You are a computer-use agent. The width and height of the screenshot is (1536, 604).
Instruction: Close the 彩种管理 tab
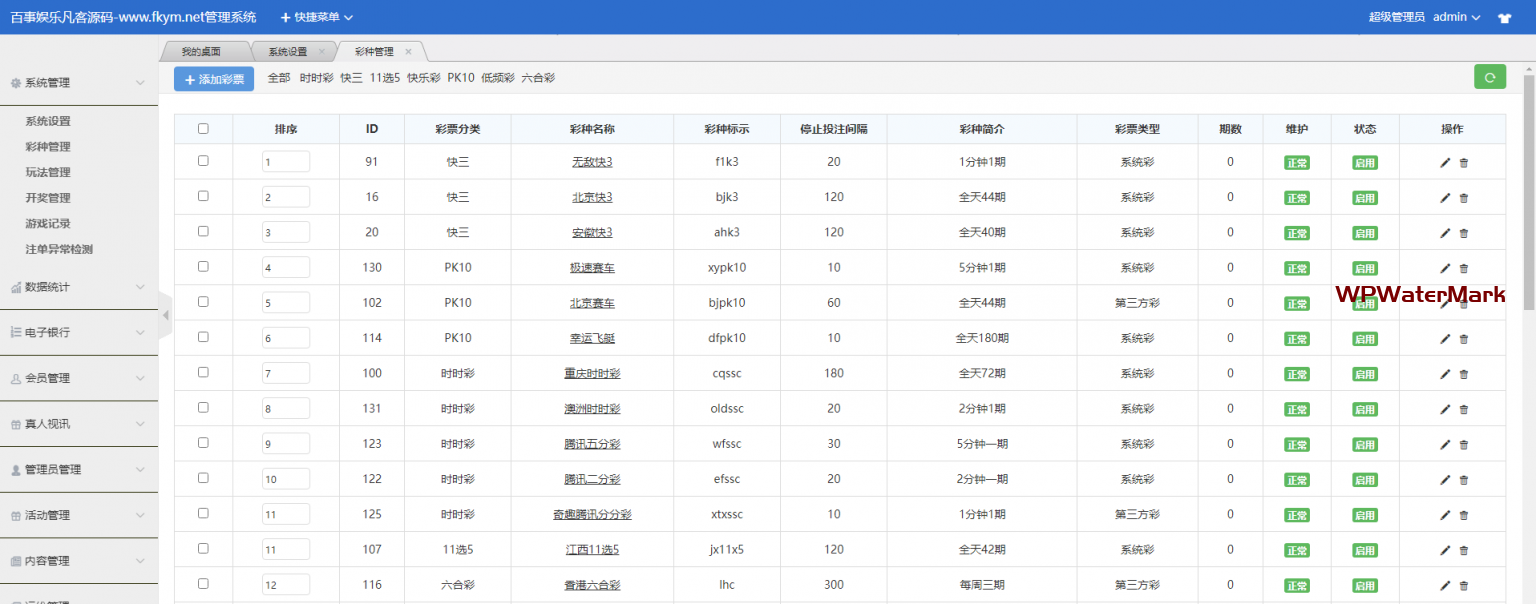point(408,51)
